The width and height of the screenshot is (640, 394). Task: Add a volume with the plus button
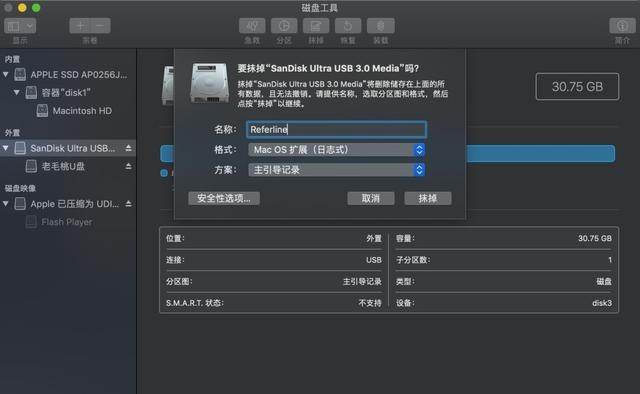click(x=80, y=26)
